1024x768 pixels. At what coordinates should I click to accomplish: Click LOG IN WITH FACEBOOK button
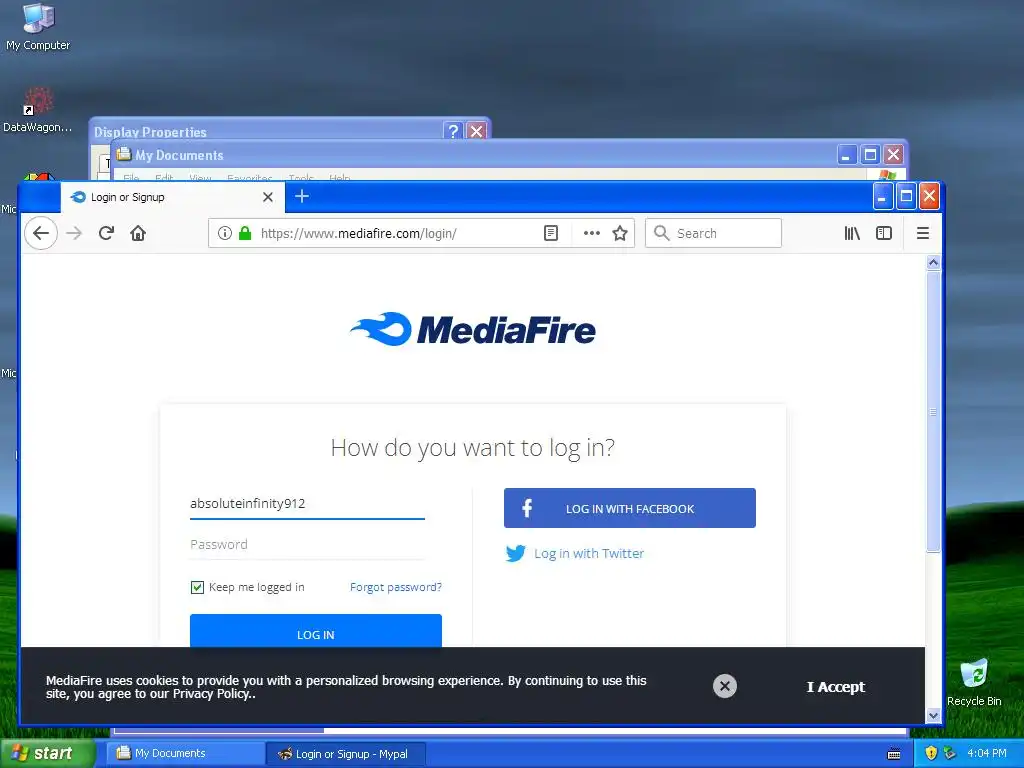coord(630,508)
